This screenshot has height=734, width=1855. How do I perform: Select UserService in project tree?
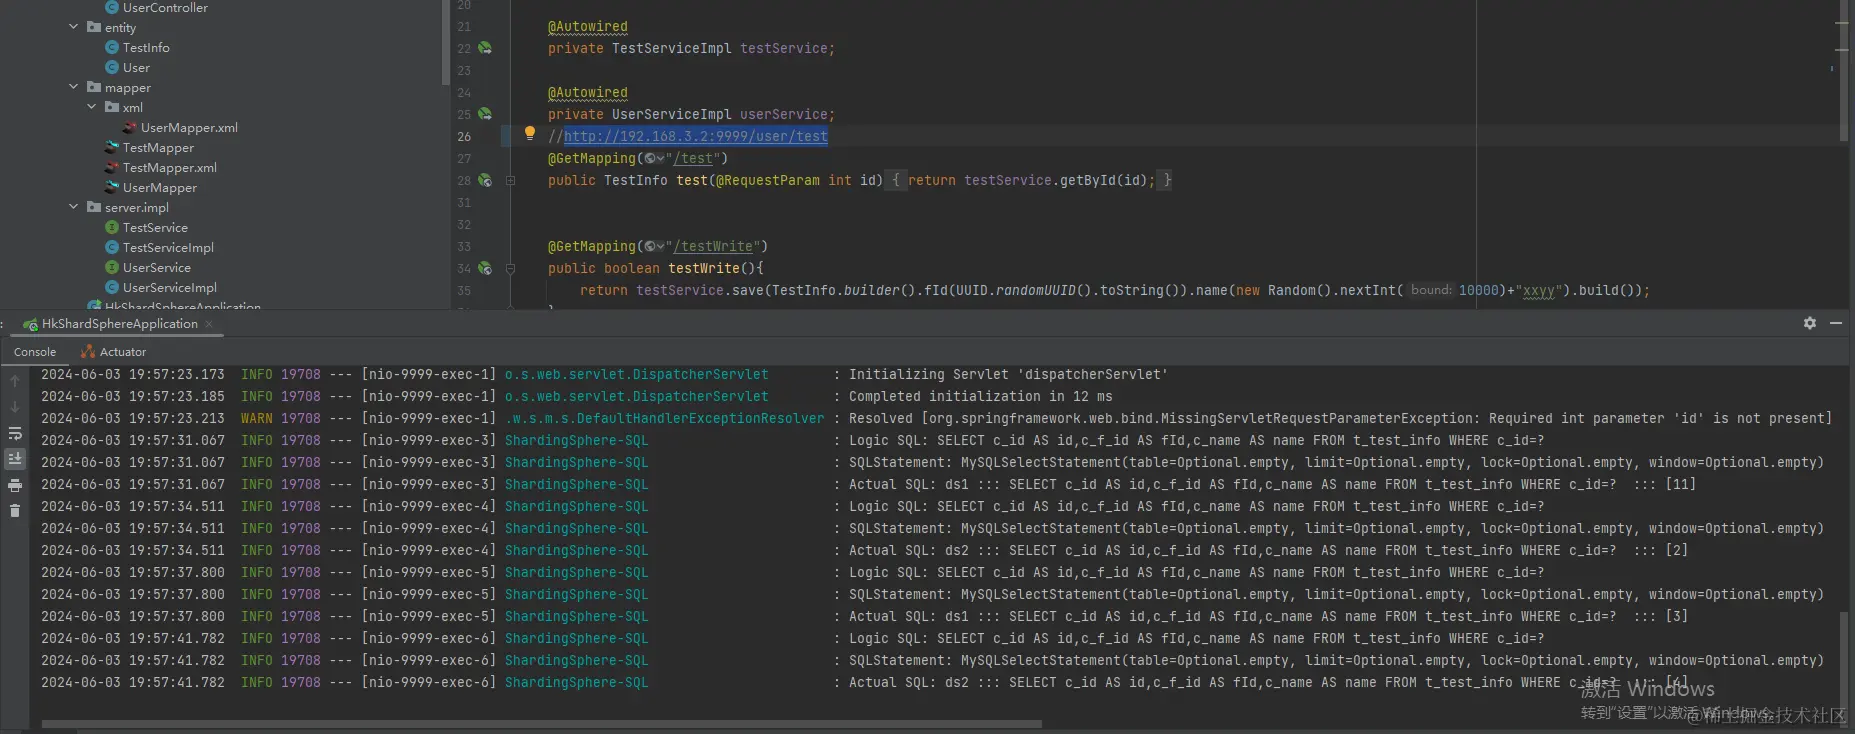(157, 268)
